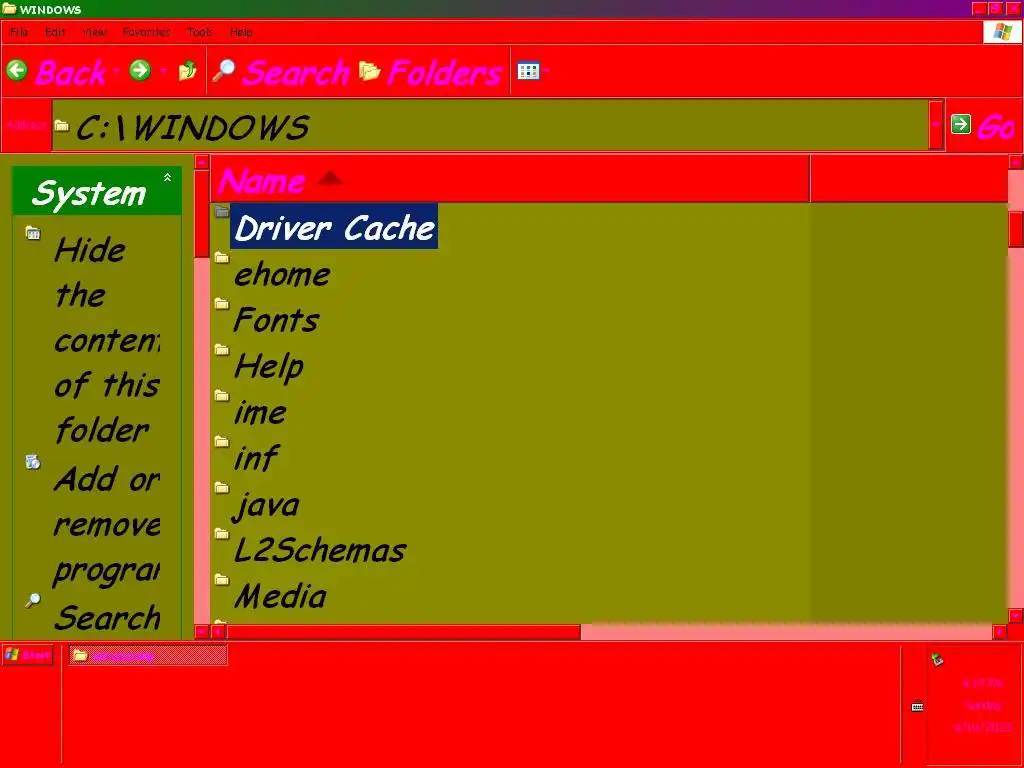This screenshot has width=1024, height=768.
Task: Click the horizontal scrollbar left arrow
Action: (x=218, y=632)
